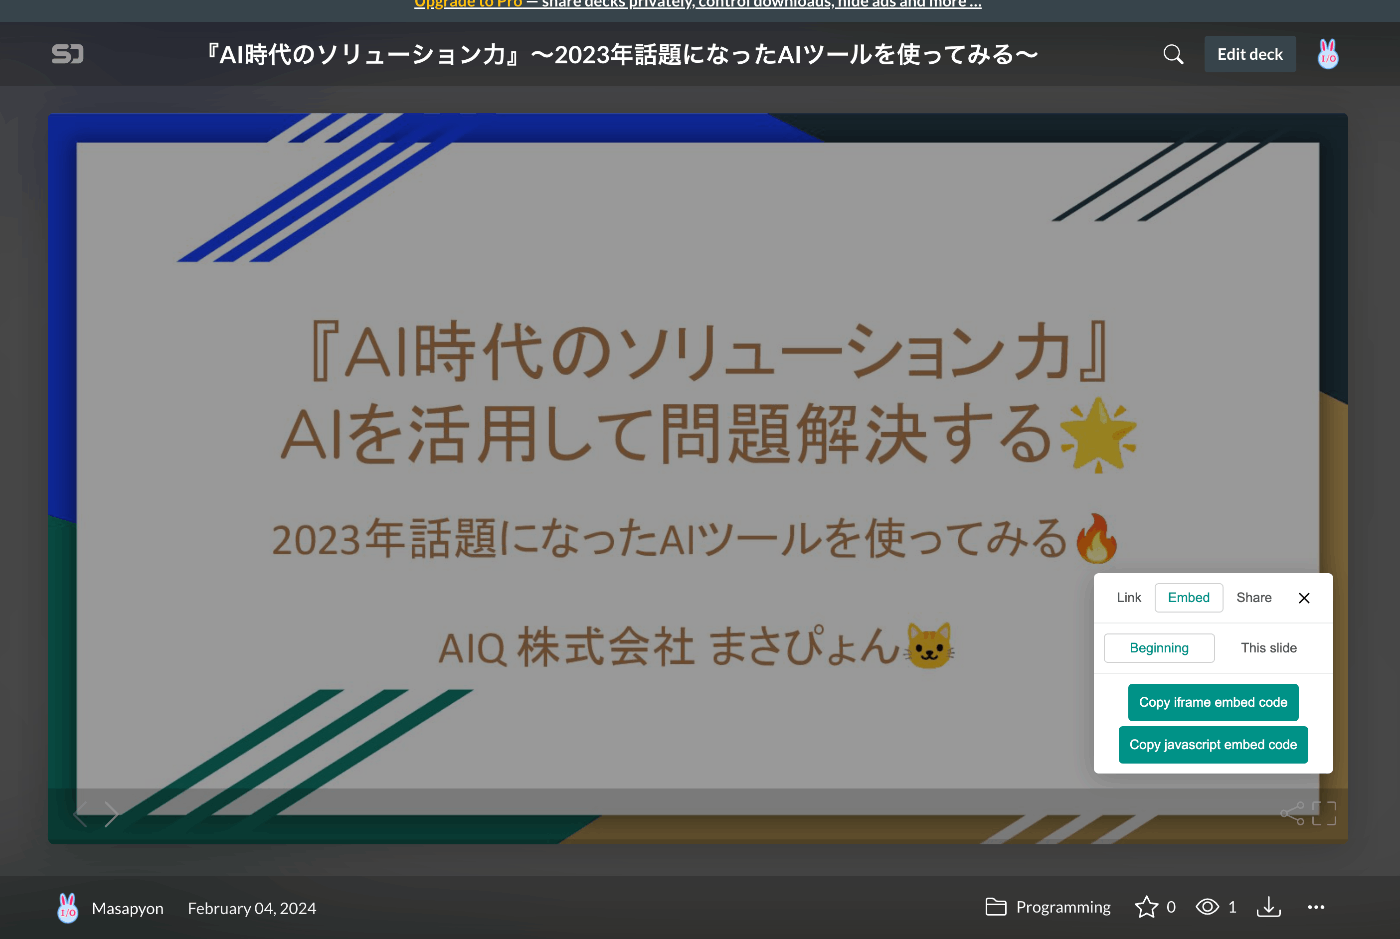
Task: Select the Beginning start option
Action: (1159, 648)
